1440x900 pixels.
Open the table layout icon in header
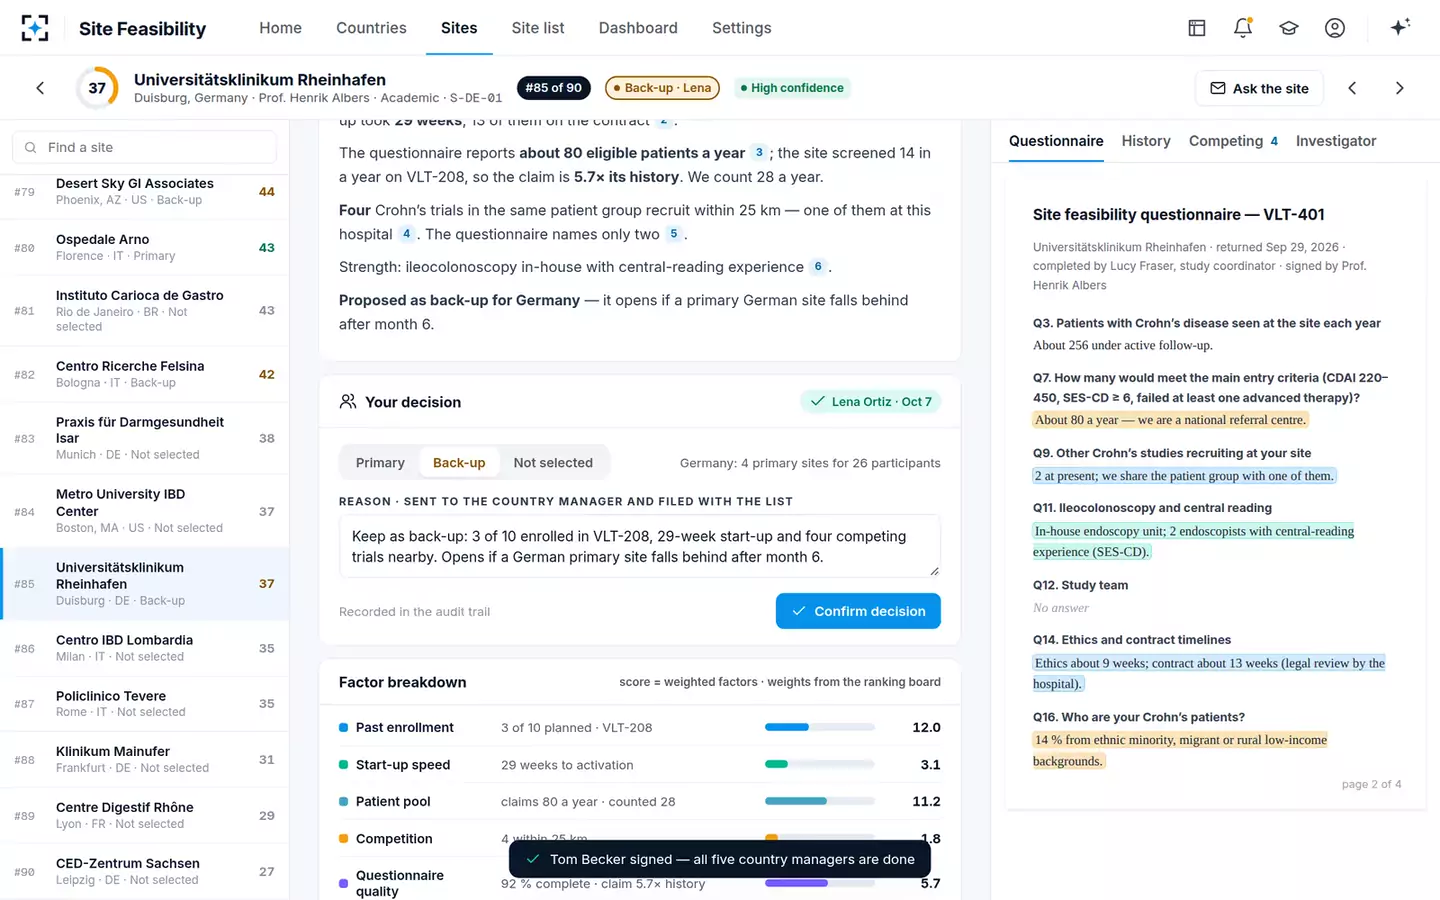pyautogui.click(x=1197, y=28)
